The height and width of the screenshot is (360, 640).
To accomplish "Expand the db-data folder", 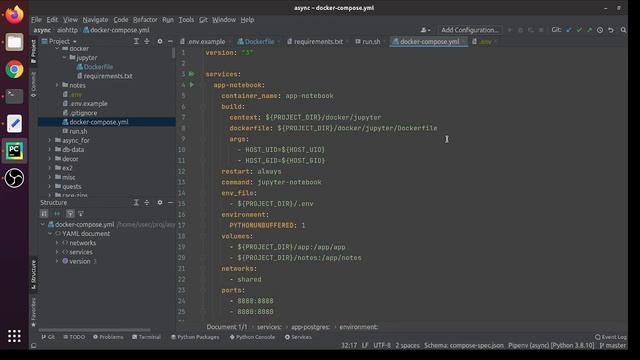I will 50,150.
